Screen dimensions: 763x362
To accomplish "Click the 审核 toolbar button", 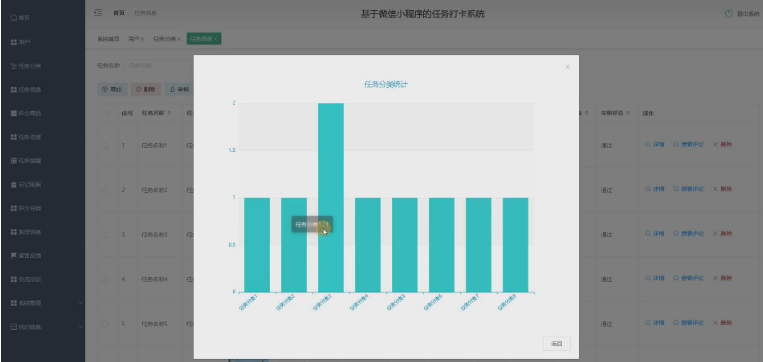I will 179,90.
